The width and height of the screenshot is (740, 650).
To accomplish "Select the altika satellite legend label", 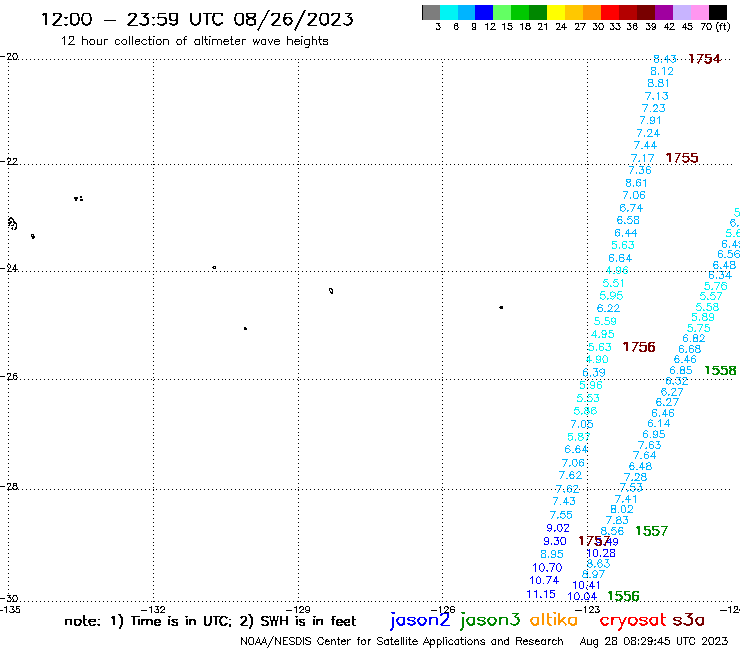I will 553,620.
